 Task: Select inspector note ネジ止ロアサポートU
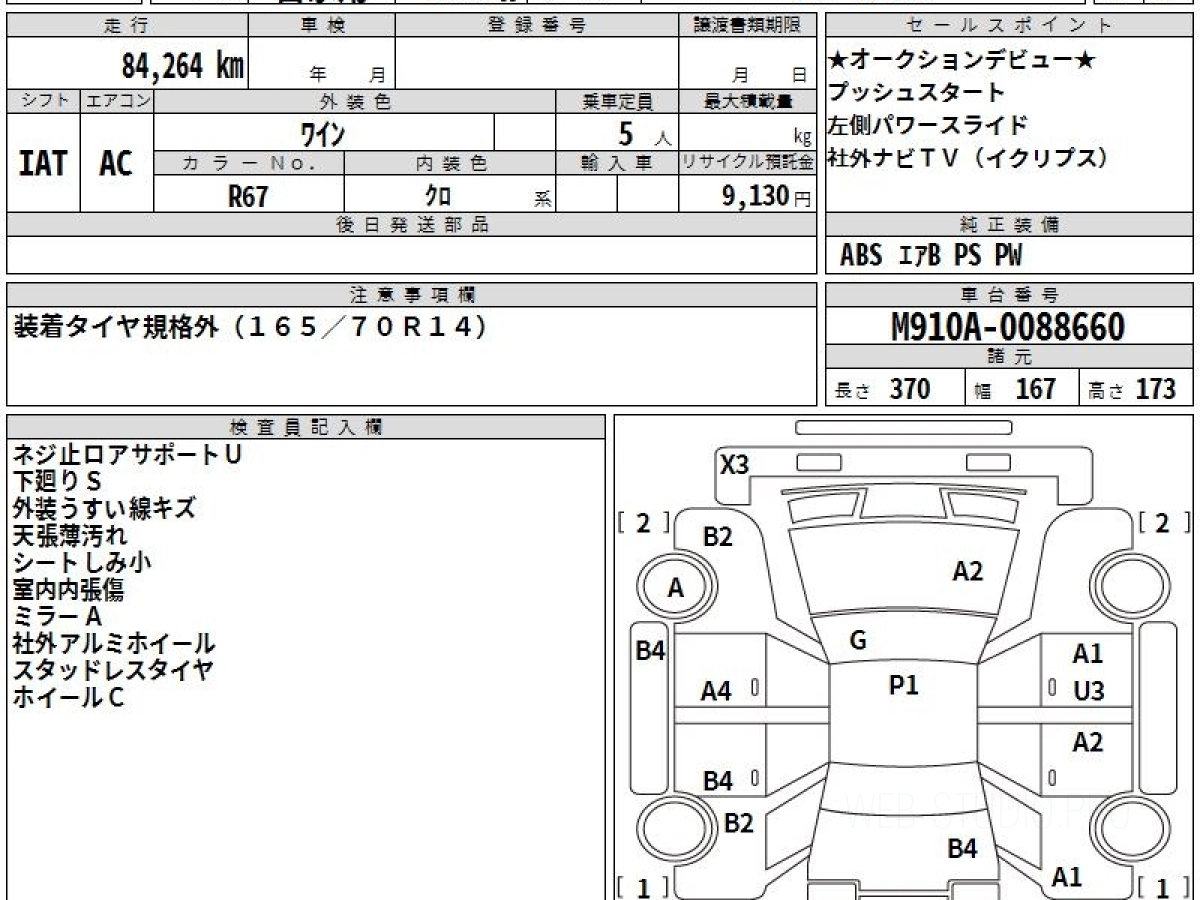pos(127,454)
